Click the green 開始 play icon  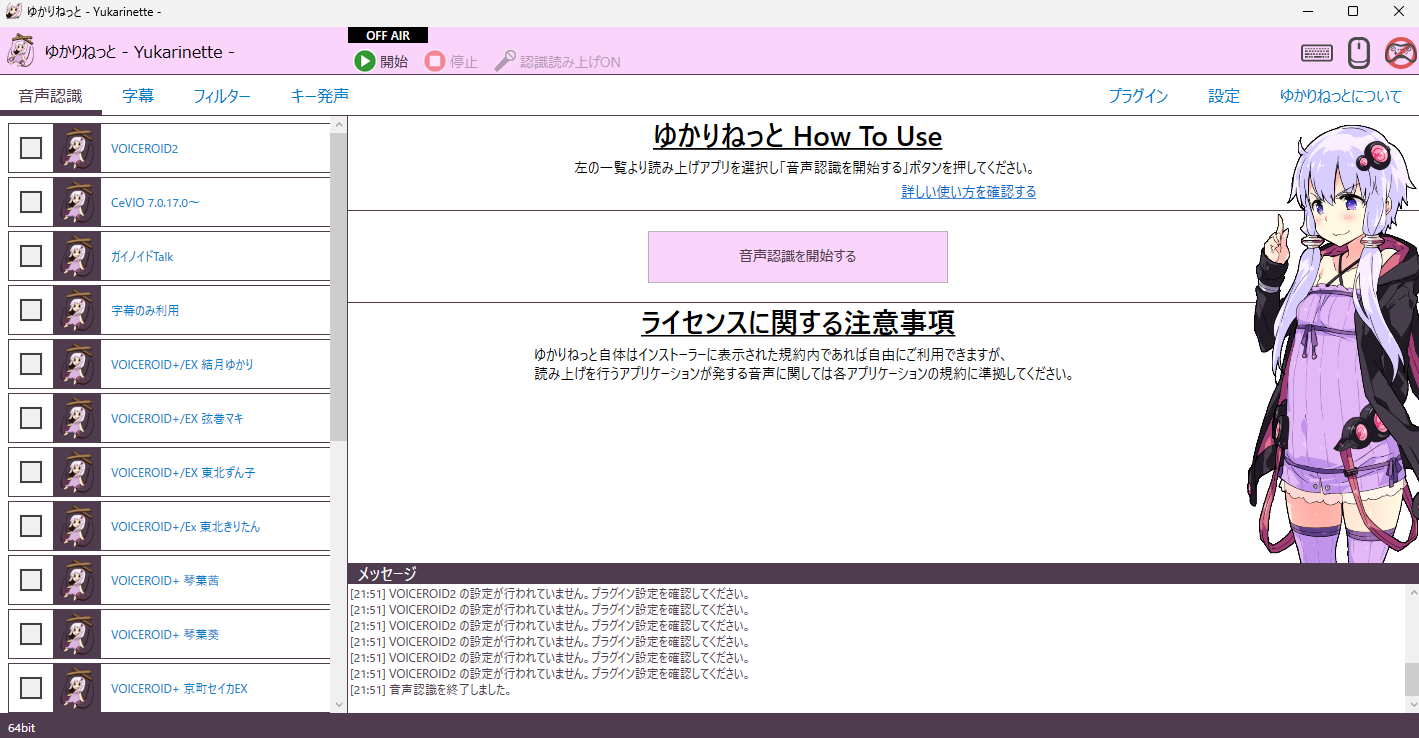[x=365, y=61]
